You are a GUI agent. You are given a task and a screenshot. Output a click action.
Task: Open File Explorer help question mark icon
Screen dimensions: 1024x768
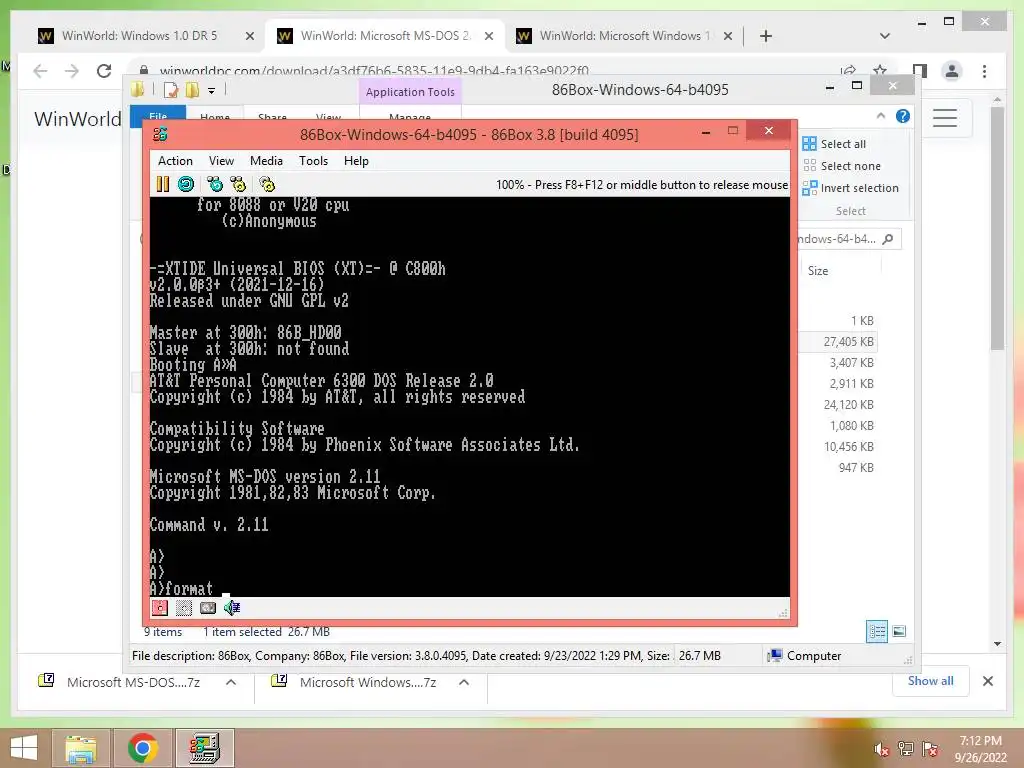[903, 116]
